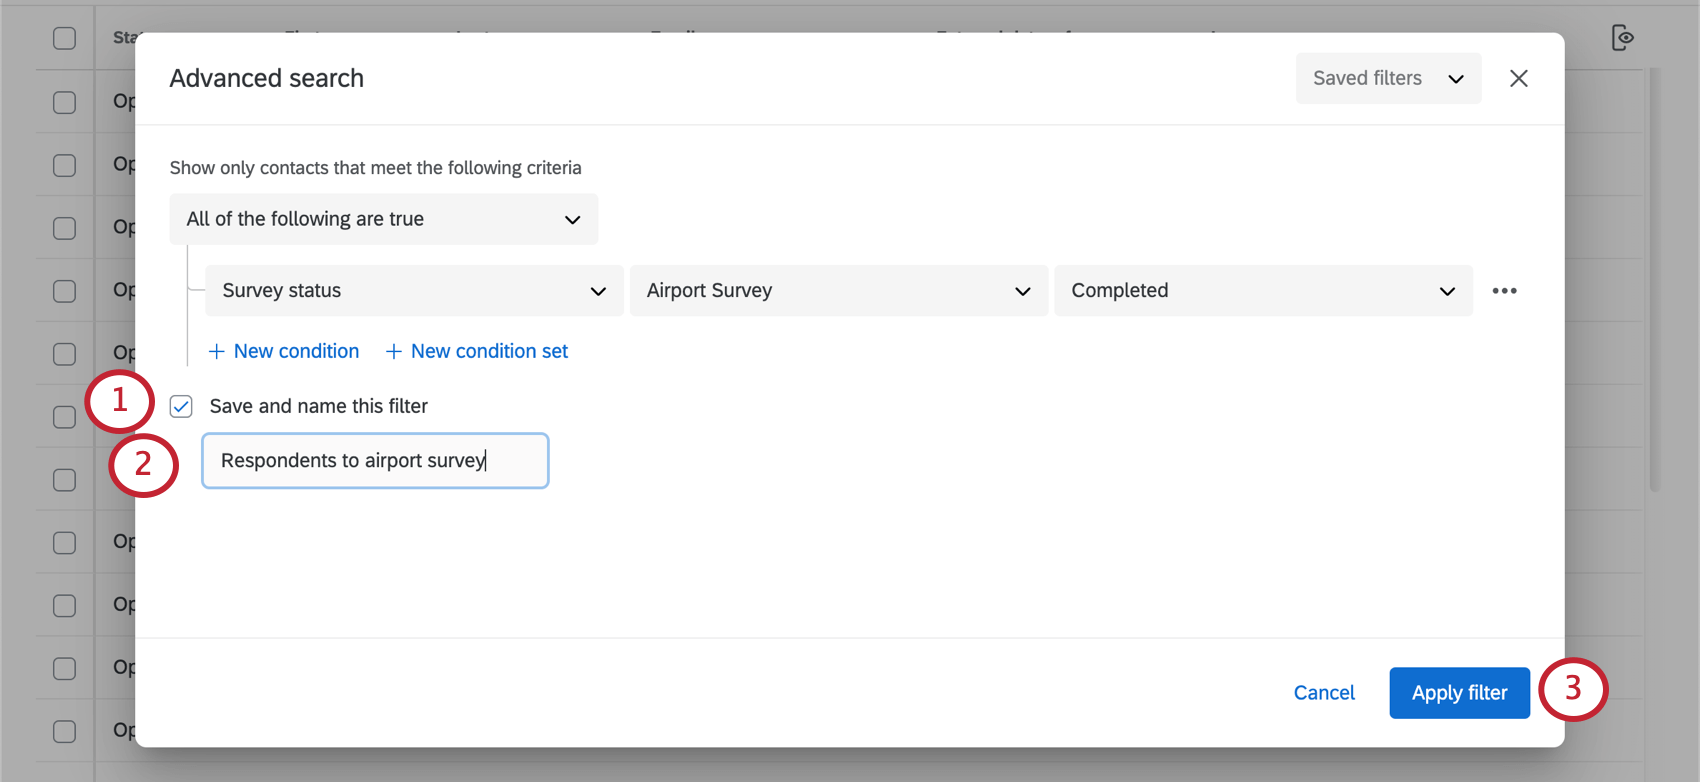Click the column visibility icon at top right
Image resolution: width=1700 pixels, height=782 pixels.
[1623, 38]
